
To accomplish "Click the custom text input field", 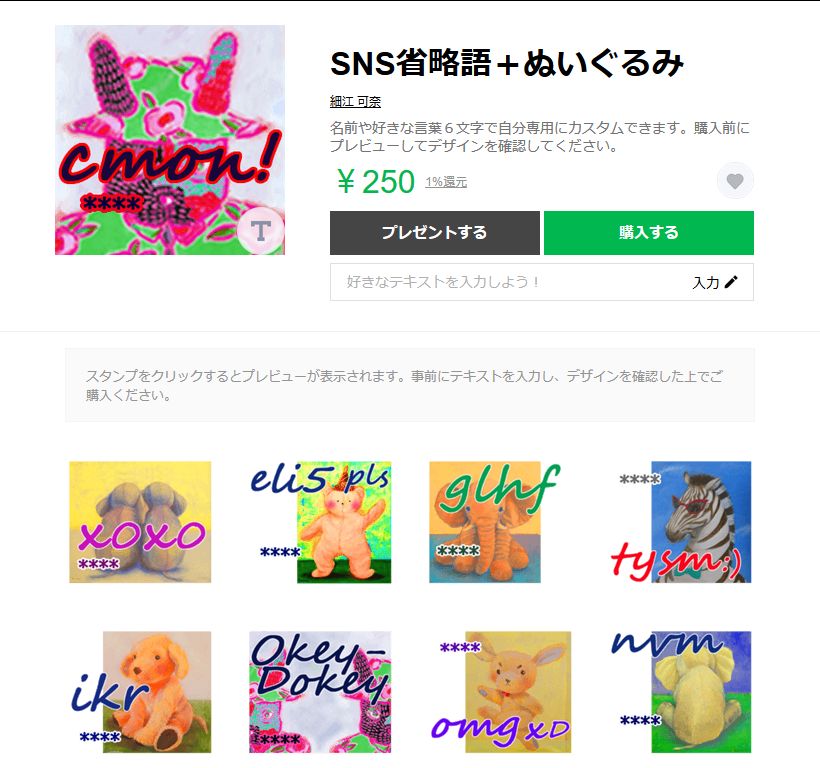I will click(x=541, y=282).
